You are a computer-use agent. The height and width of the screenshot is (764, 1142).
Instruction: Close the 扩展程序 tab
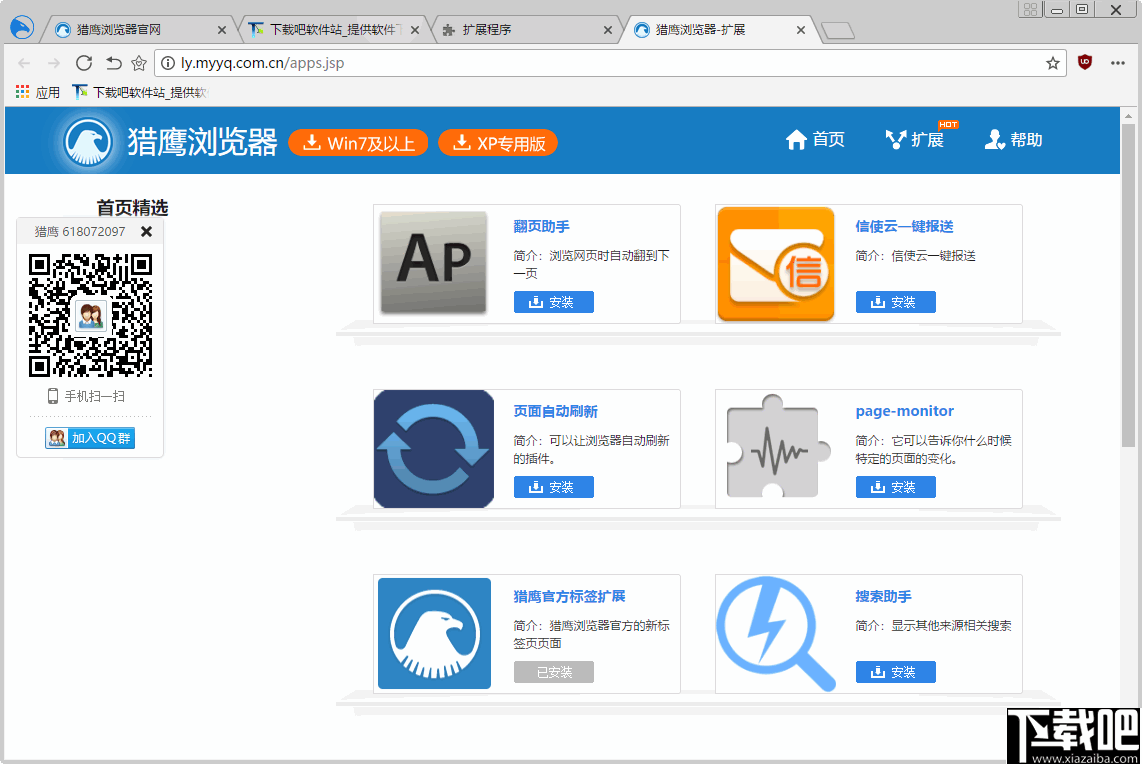608,30
